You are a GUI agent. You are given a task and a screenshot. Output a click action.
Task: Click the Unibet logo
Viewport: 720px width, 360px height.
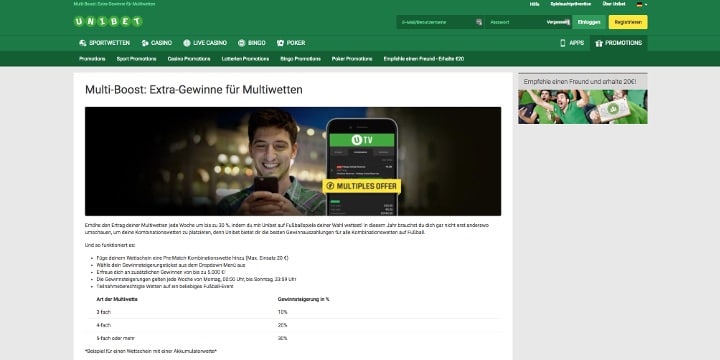coord(108,22)
